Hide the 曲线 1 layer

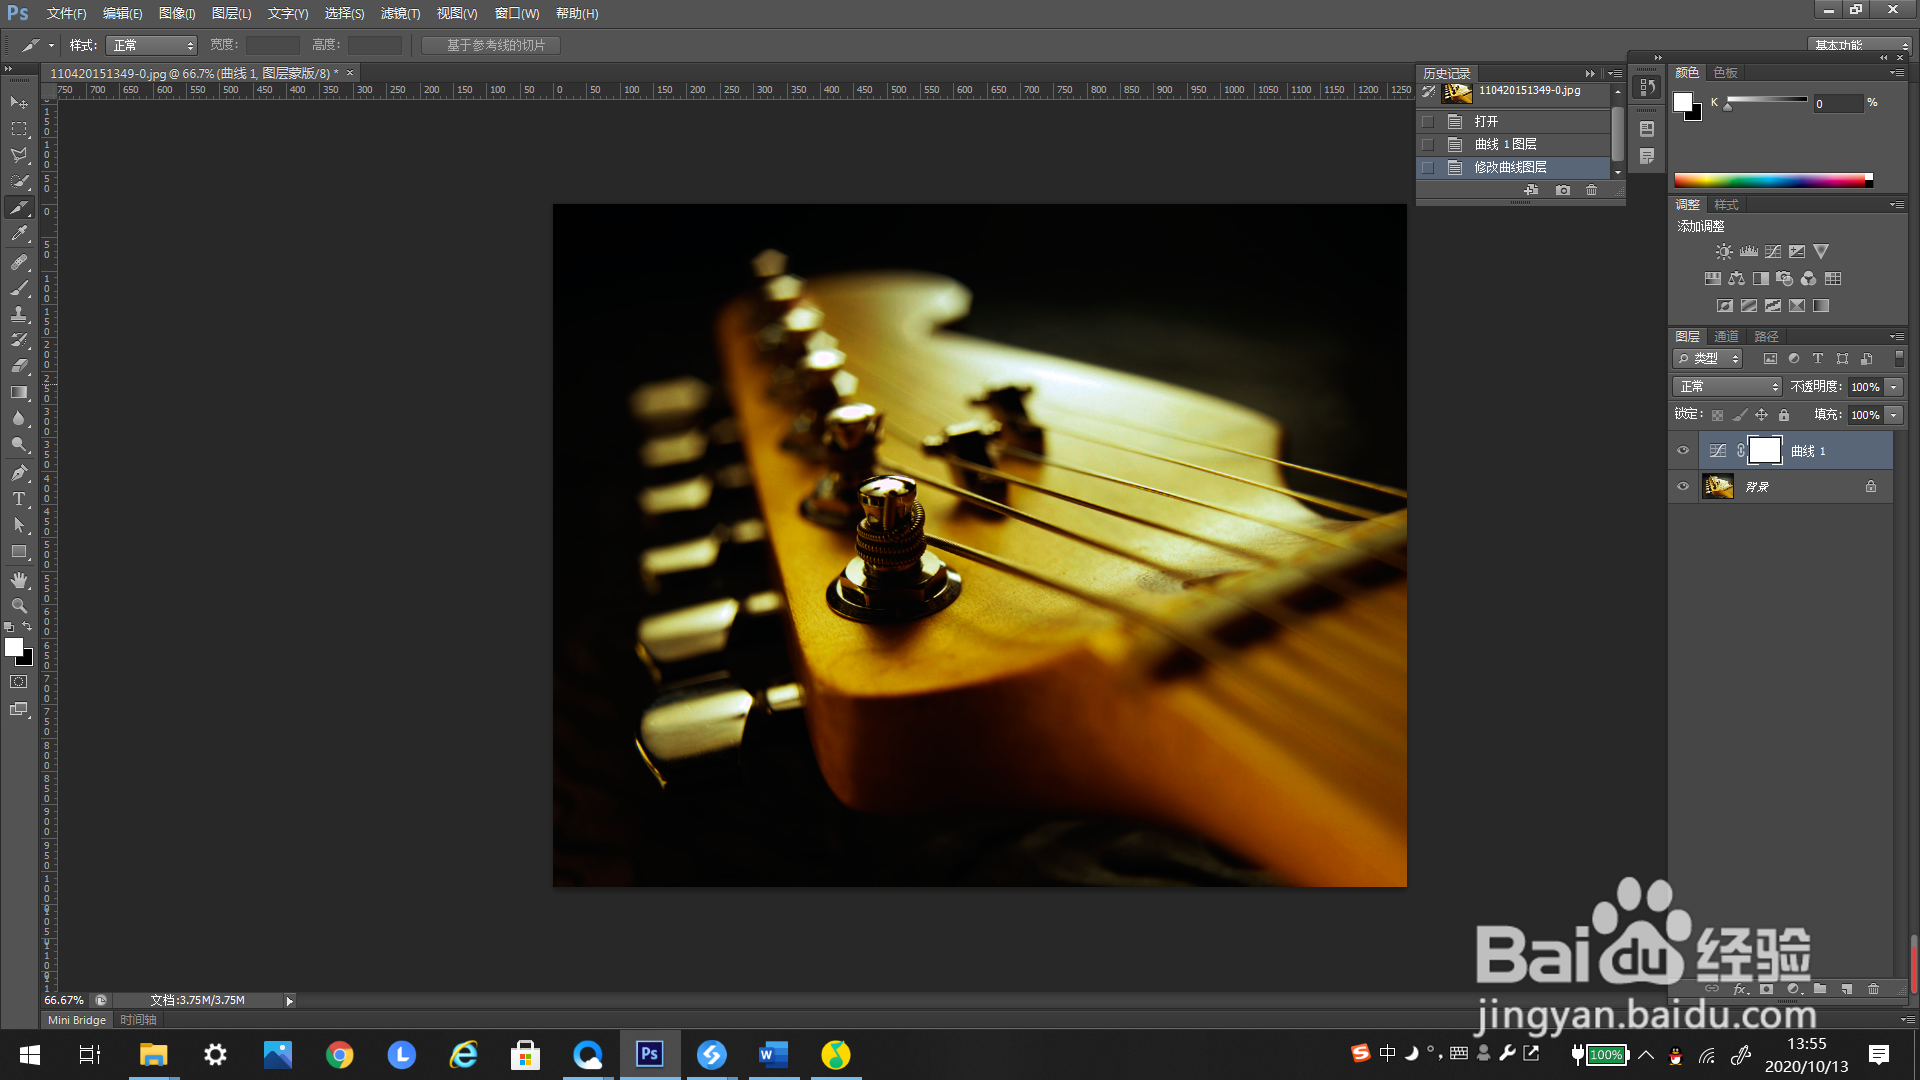tap(1683, 451)
